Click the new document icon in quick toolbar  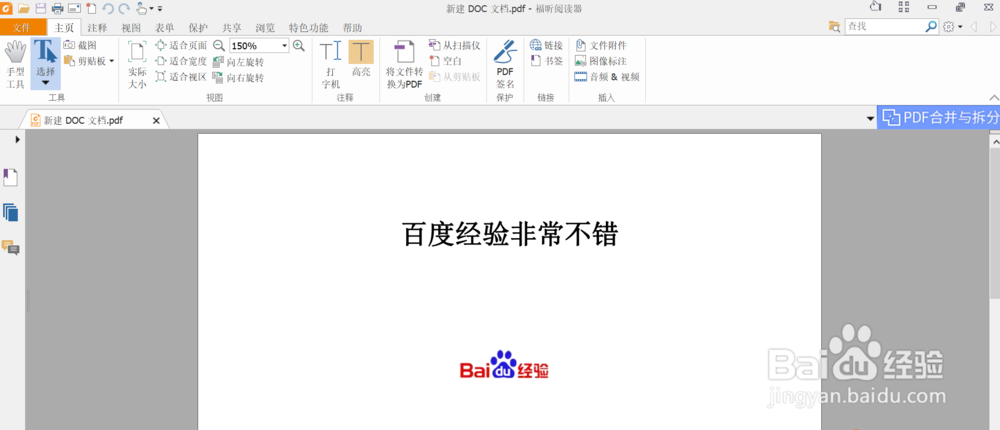(91, 8)
